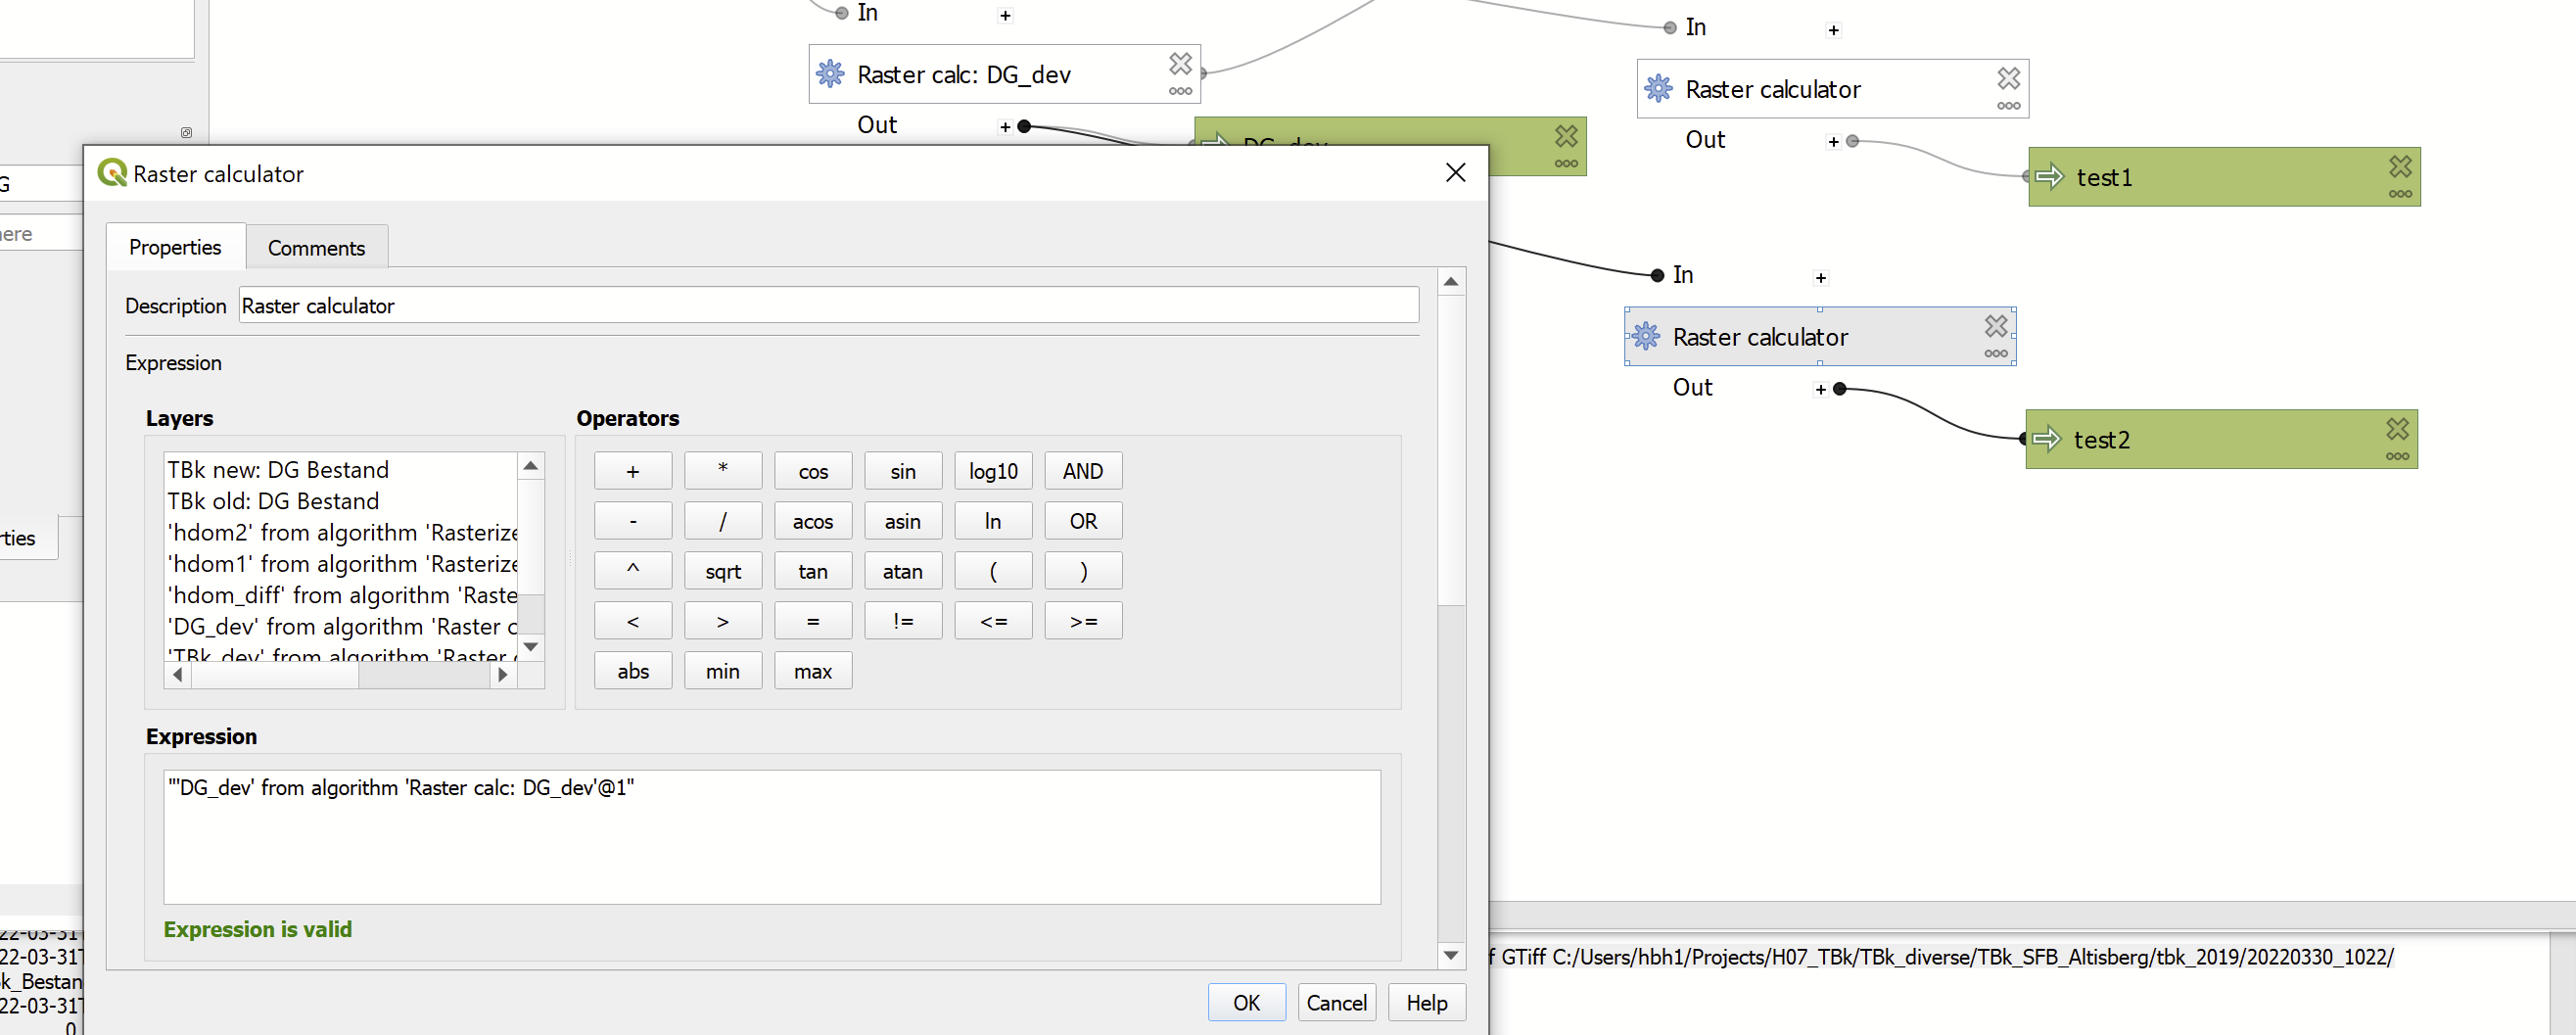Click the greater-or-equal (>=) operator button
The width and height of the screenshot is (2576, 1035).
pos(1083,621)
